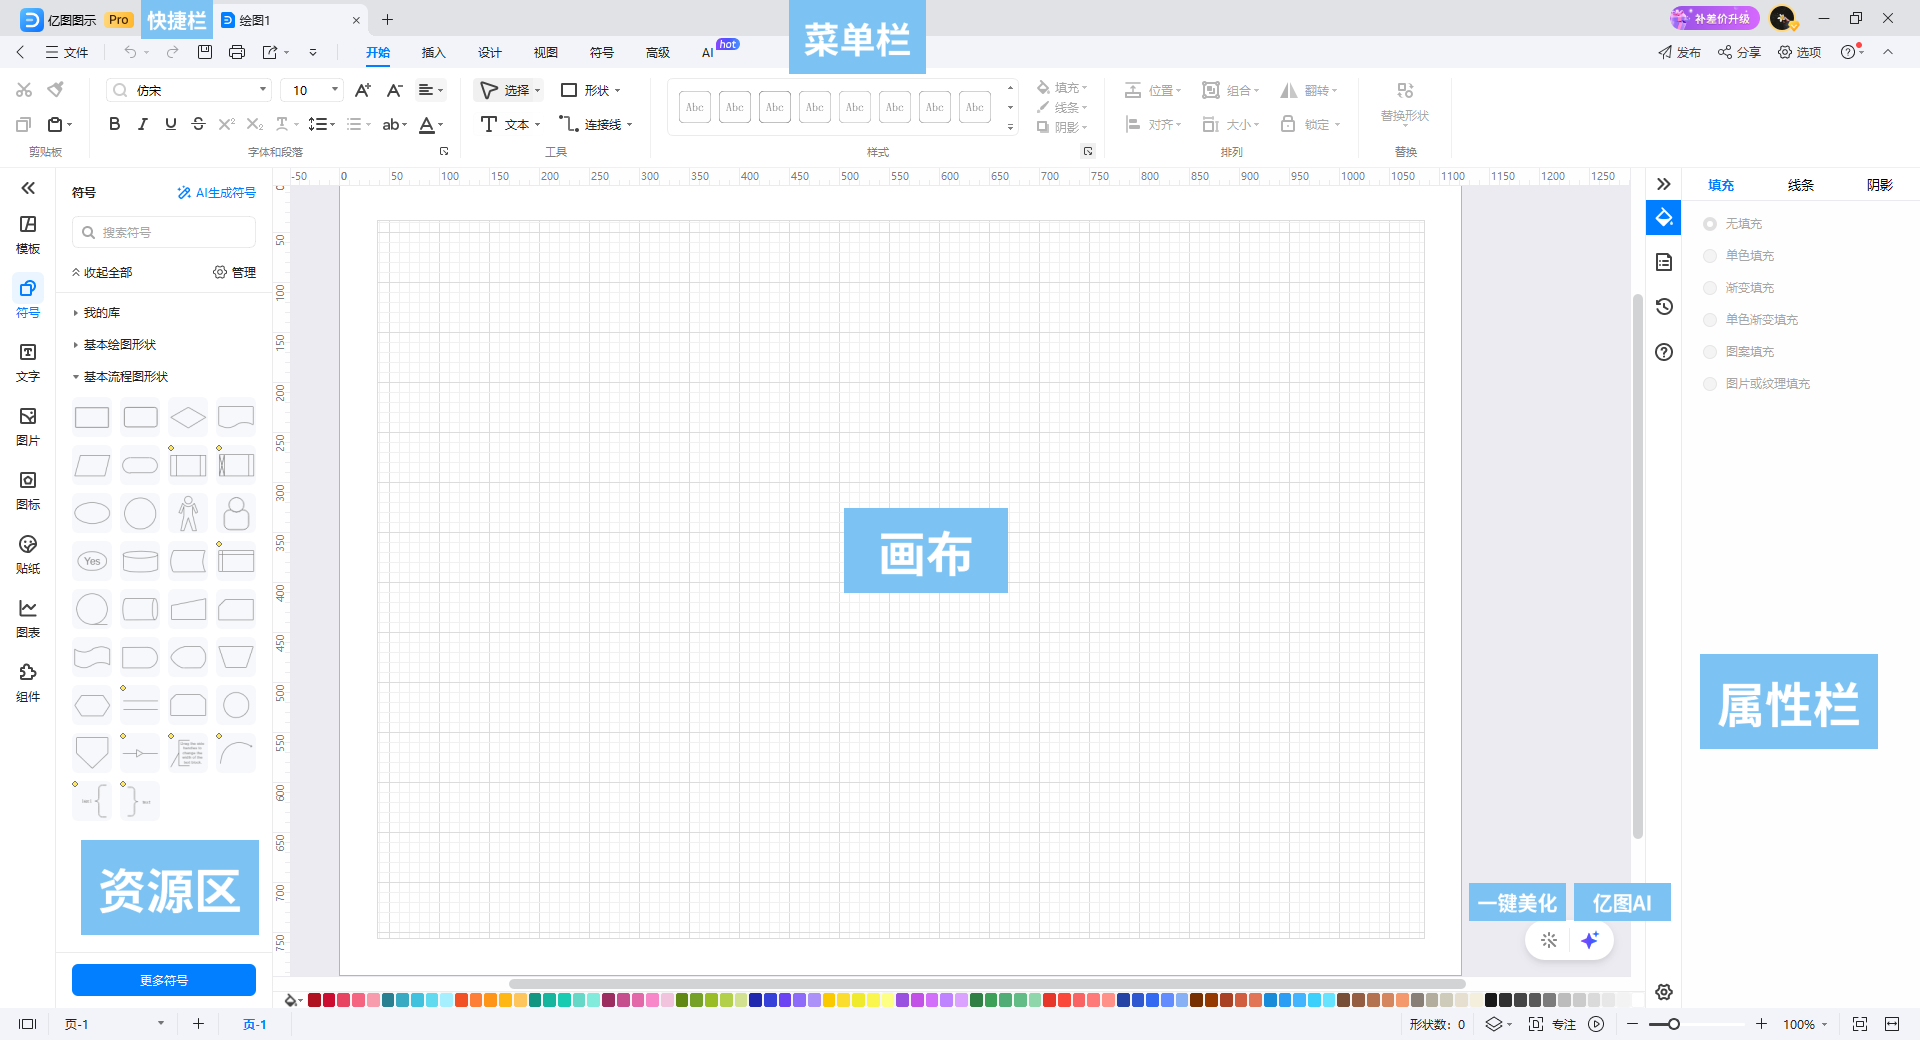
Task: Select the 单色填充 radio button
Action: [x=1710, y=255]
